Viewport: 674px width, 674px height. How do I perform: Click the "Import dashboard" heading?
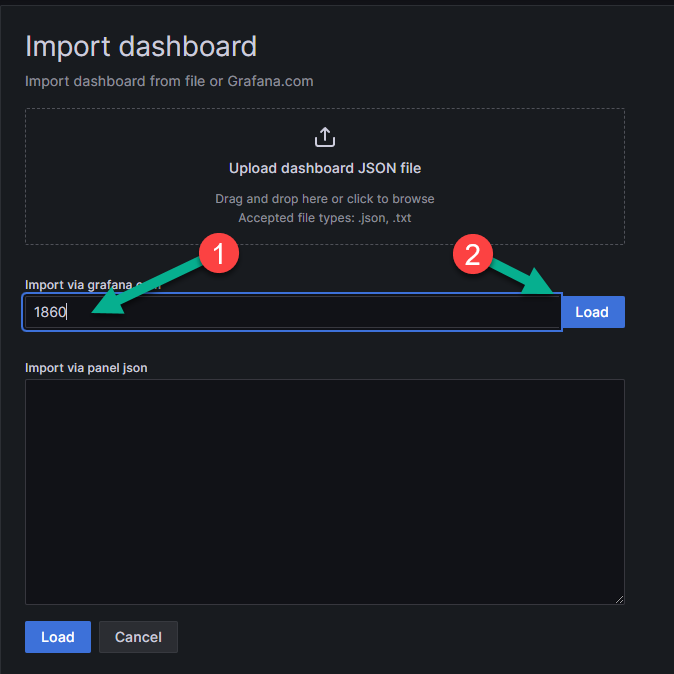coord(141,46)
